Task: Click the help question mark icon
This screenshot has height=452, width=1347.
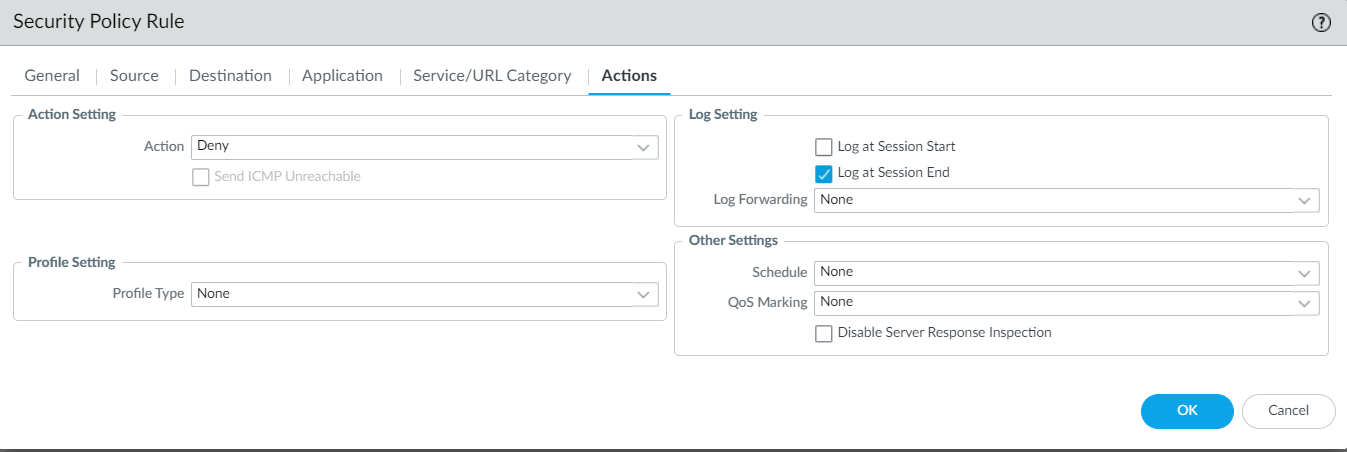Action: (x=1320, y=22)
